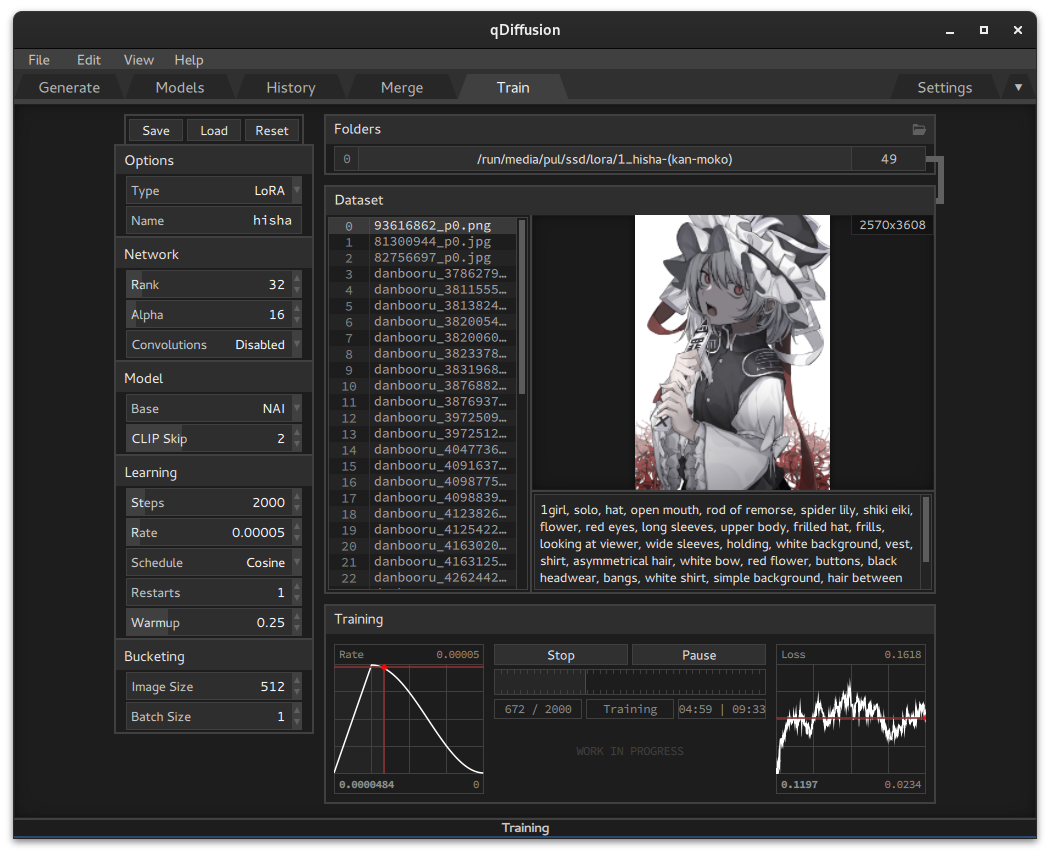1050x855 pixels.
Task: Select dataset row 13 danbooru_3972512
Action: (x=423, y=434)
